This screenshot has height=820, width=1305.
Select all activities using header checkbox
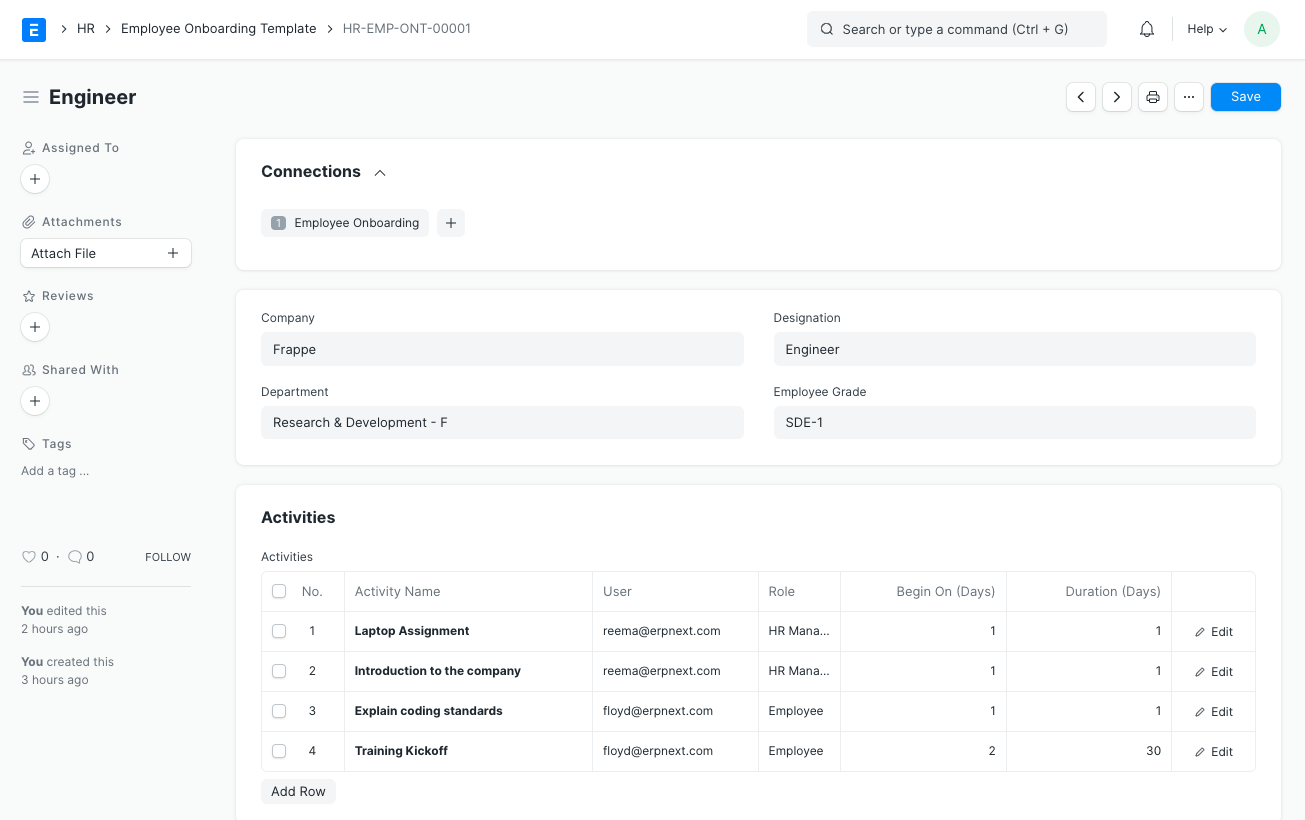coord(279,591)
